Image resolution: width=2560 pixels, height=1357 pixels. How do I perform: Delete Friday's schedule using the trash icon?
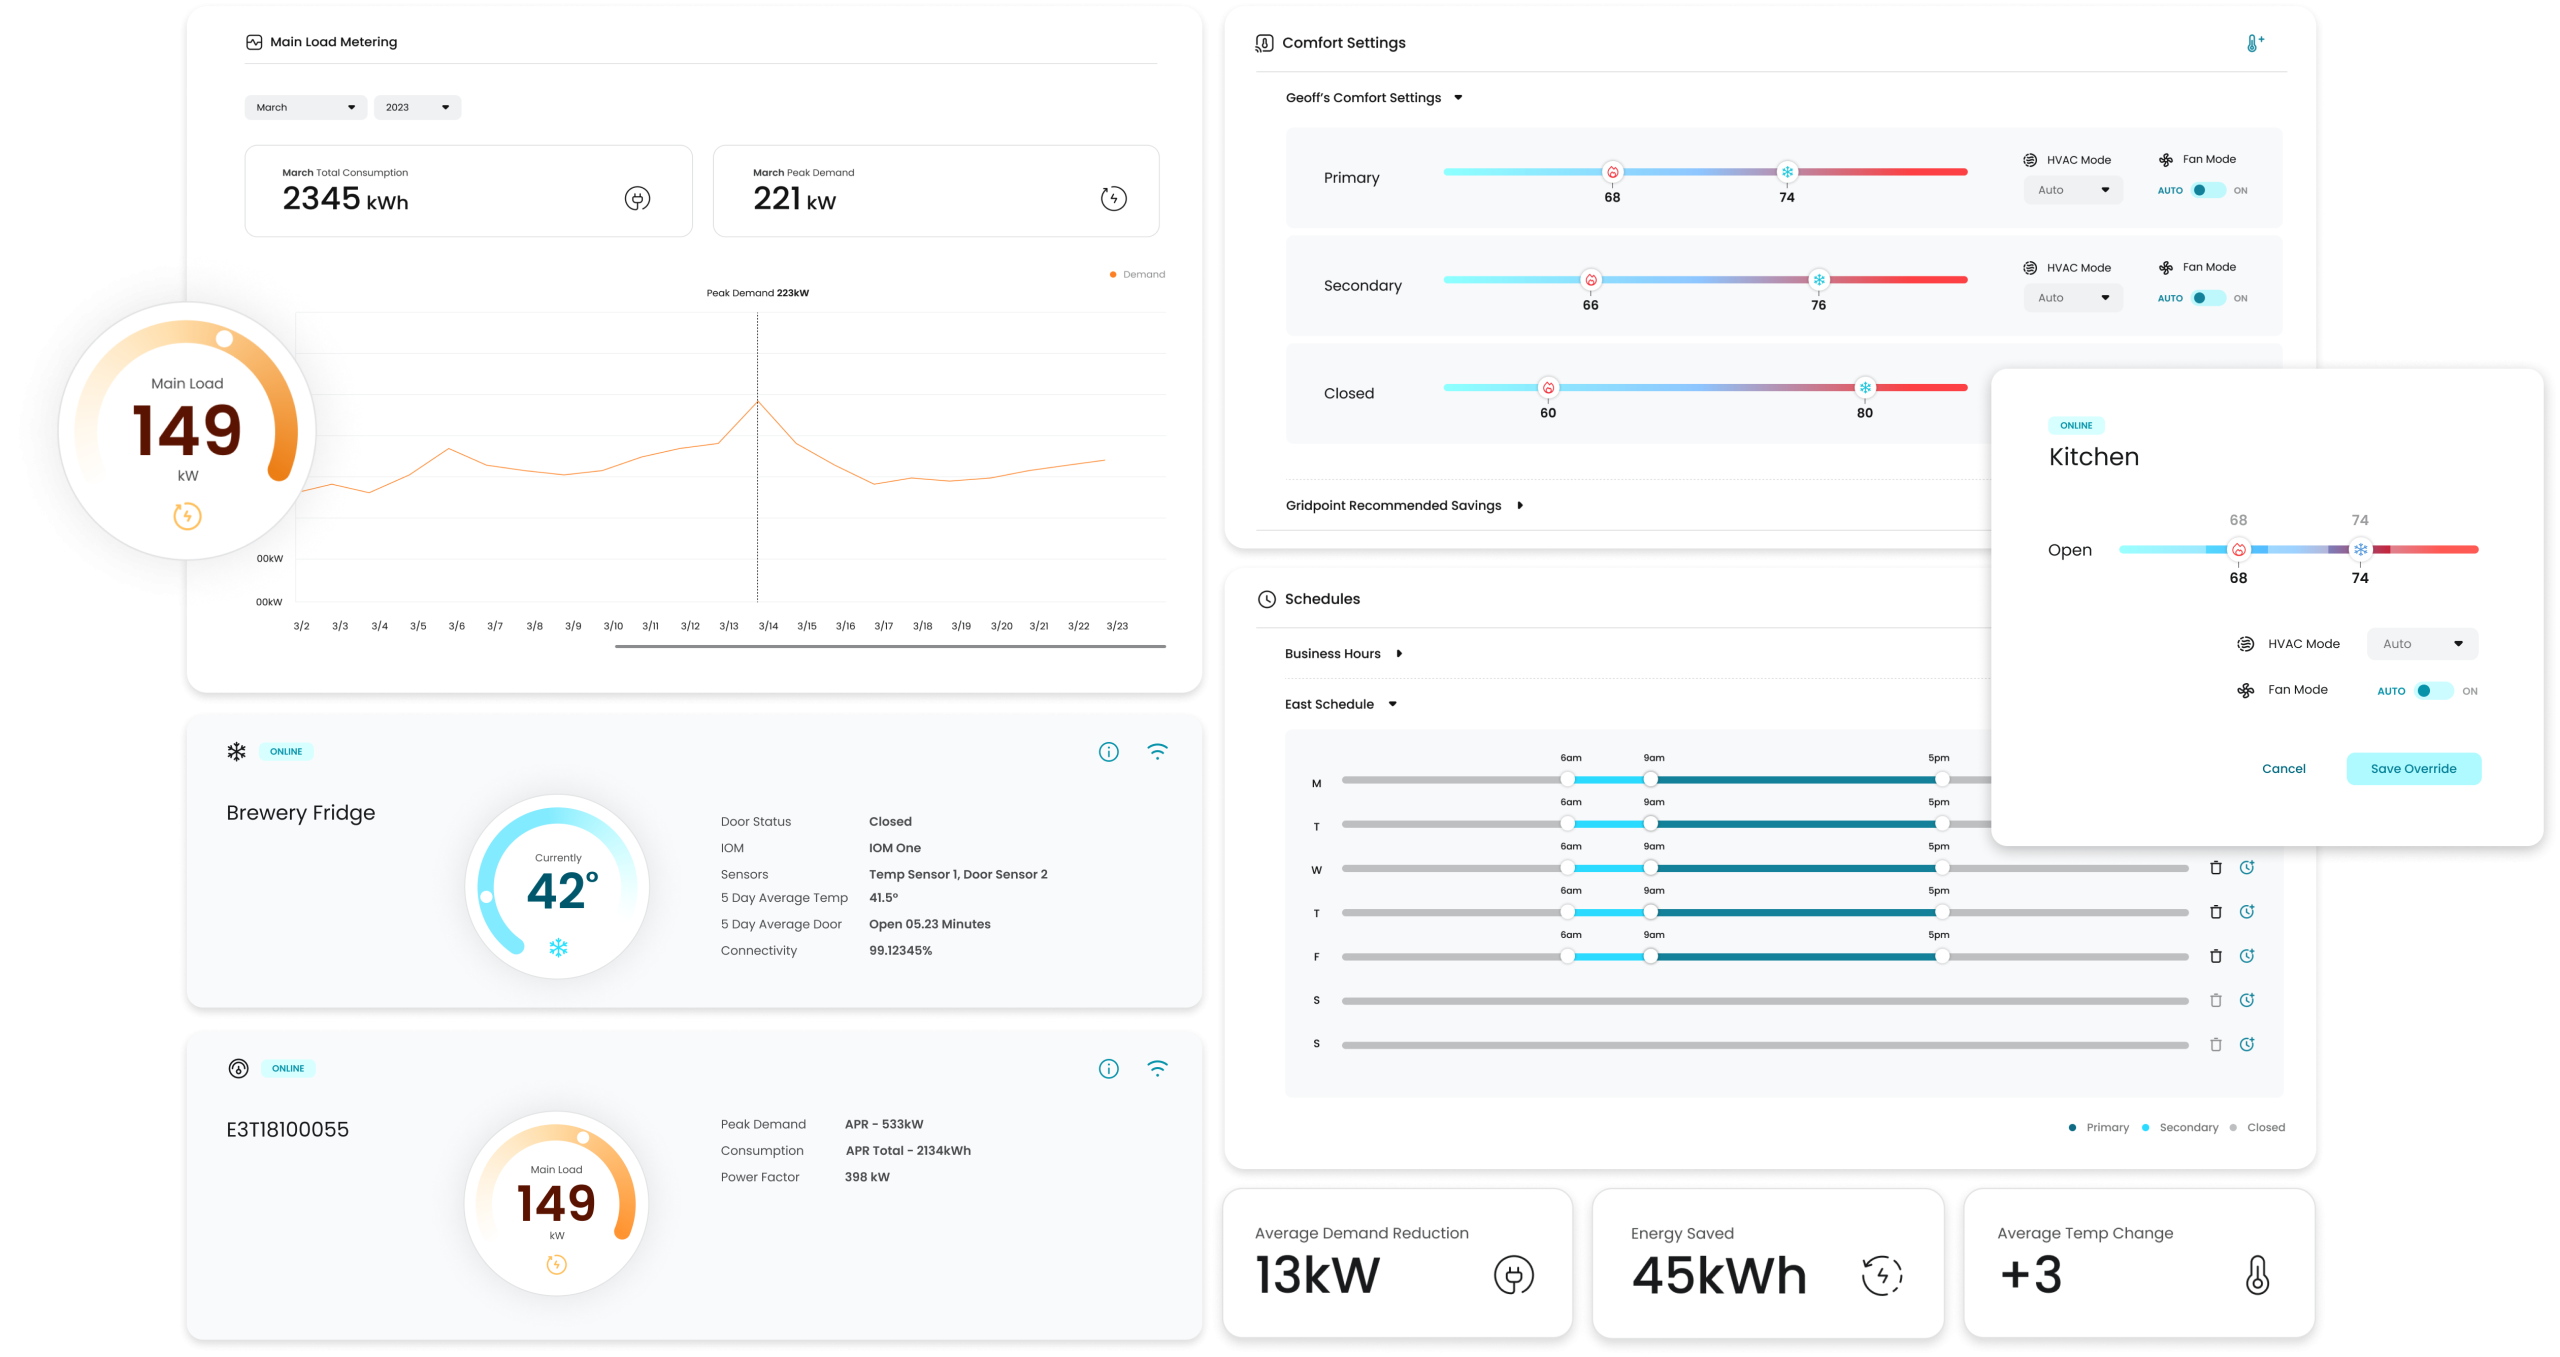pyautogui.click(x=2216, y=955)
